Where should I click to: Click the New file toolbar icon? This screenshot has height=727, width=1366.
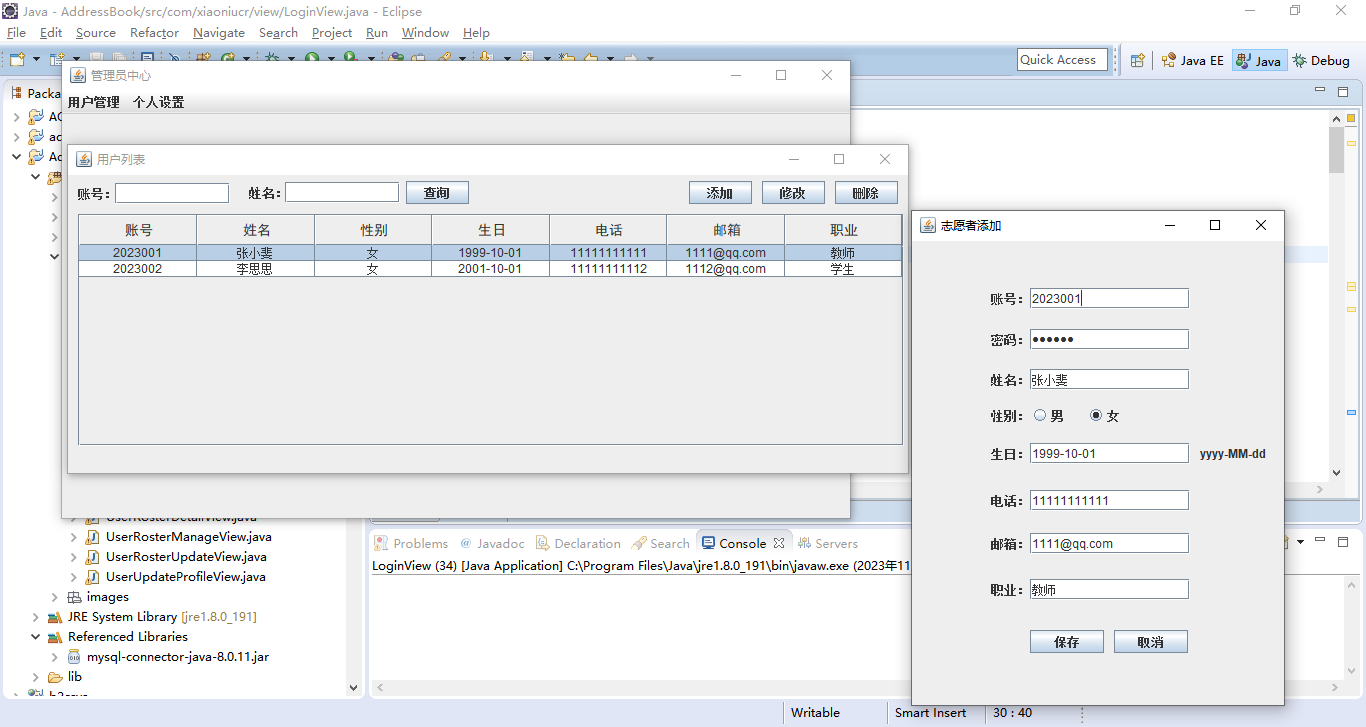coord(17,59)
